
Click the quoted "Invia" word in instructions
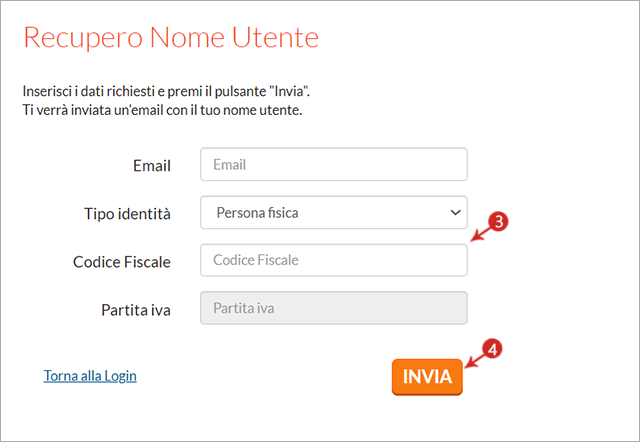coord(288,91)
